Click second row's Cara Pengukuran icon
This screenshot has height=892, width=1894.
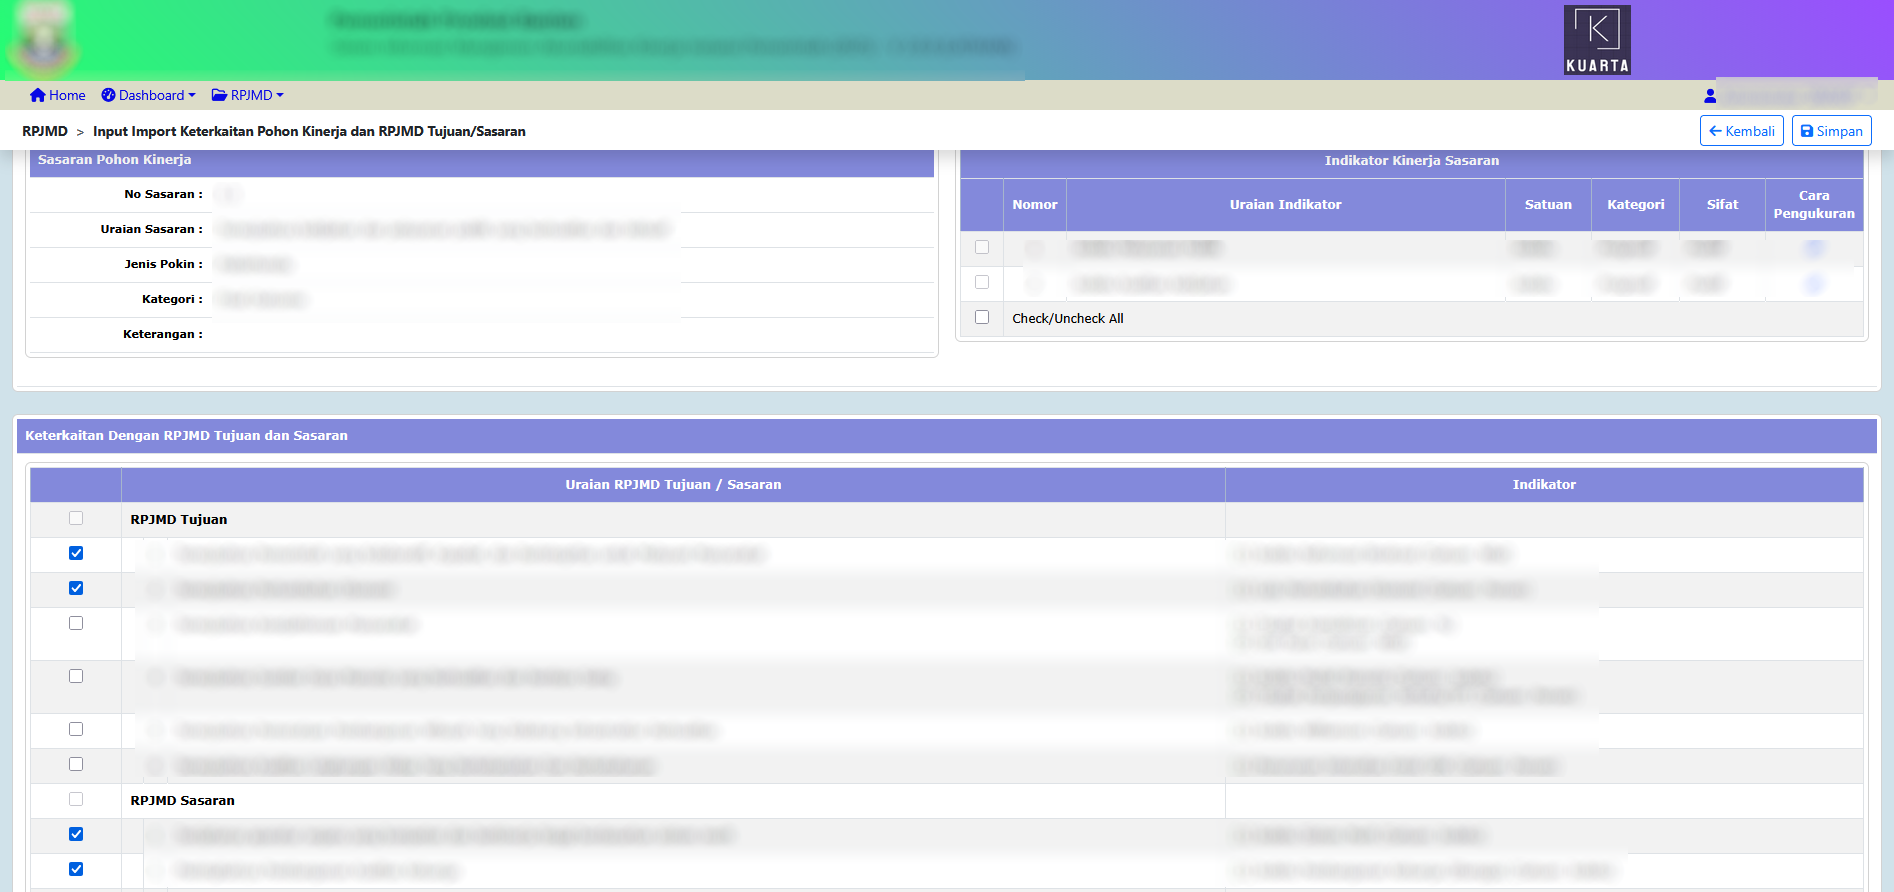coord(1813,284)
